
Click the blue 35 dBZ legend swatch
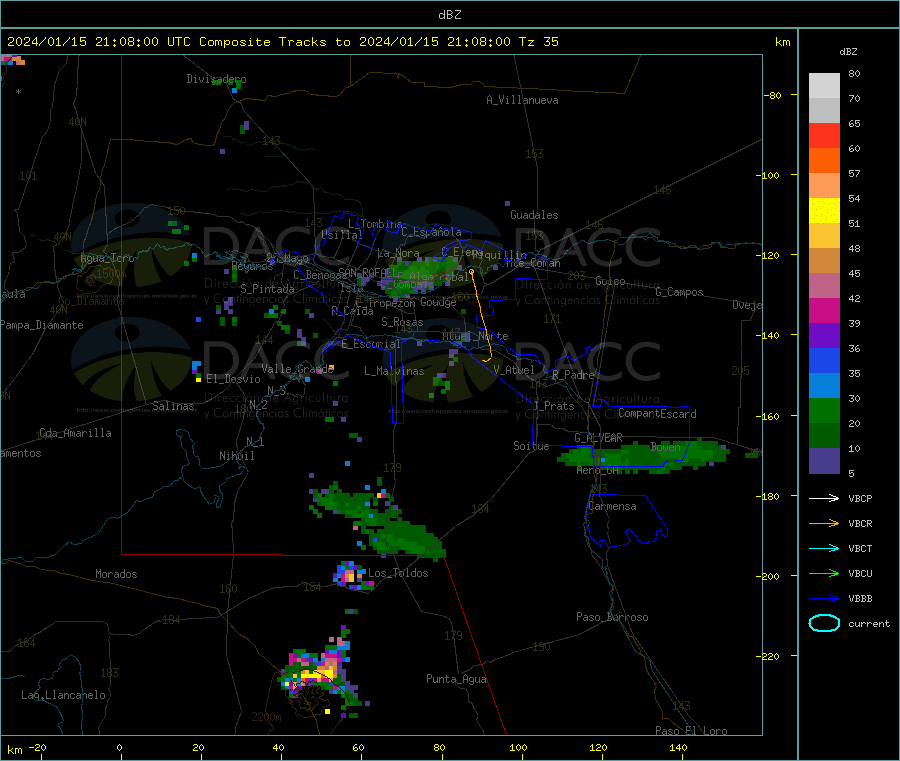[x=824, y=360]
